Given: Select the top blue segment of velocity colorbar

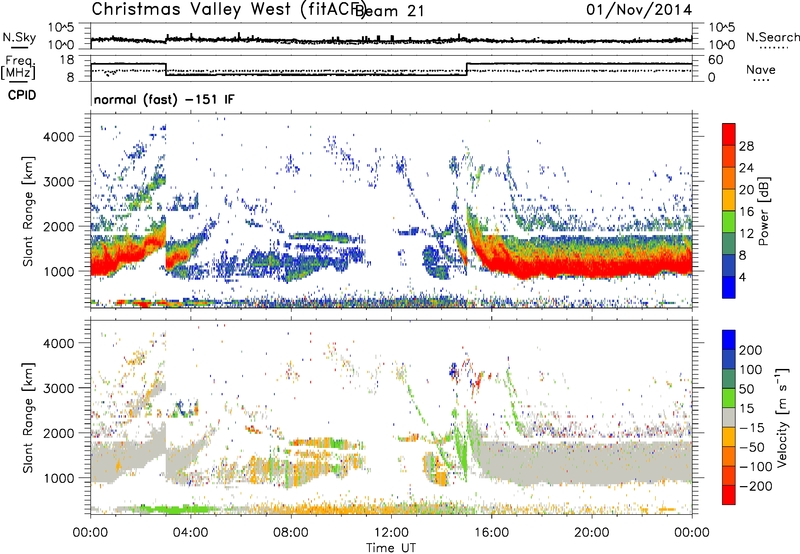Looking at the screenshot, I should 729,340.
